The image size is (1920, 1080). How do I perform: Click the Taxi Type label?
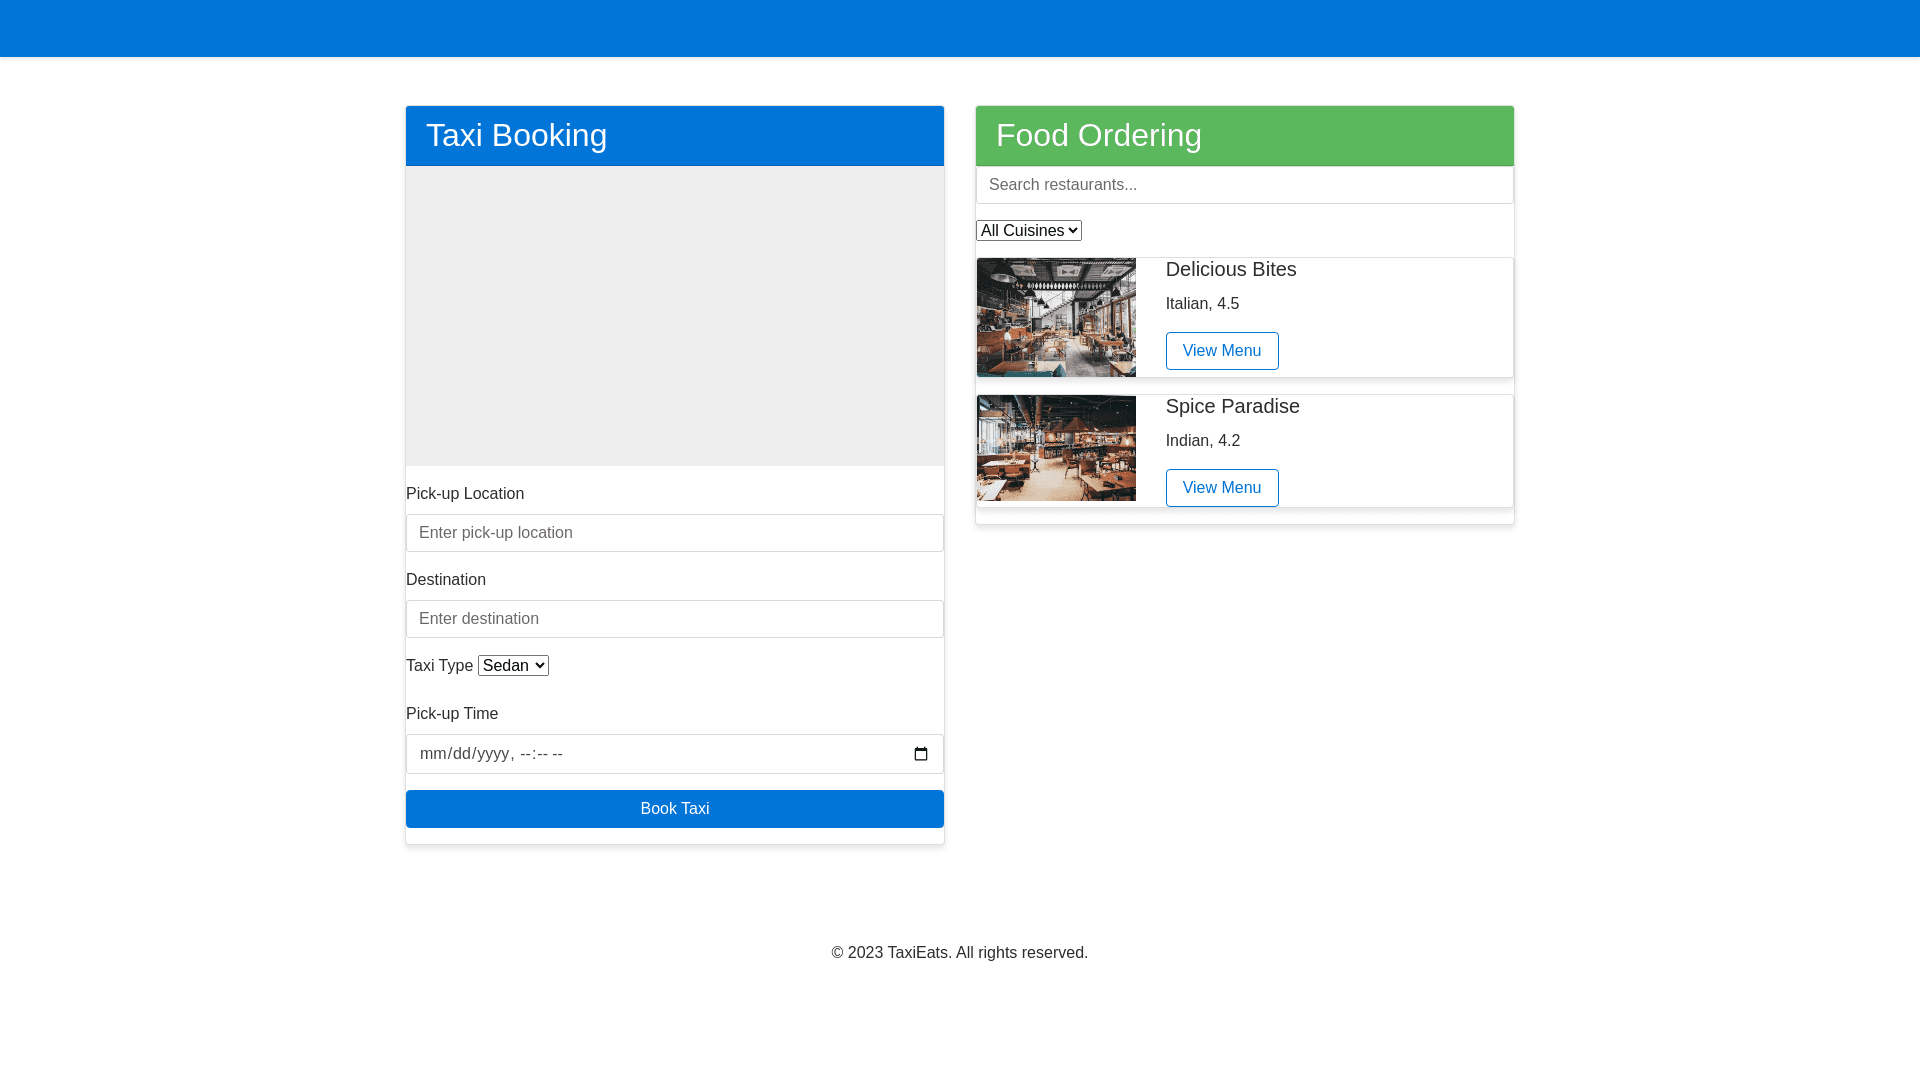click(439, 666)
